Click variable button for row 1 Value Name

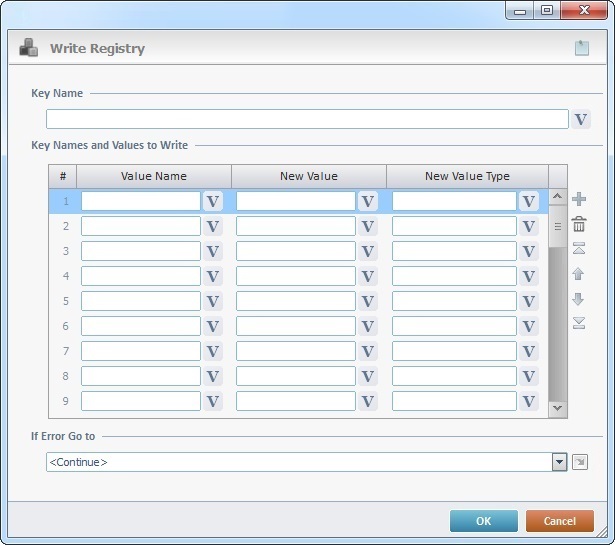tap(213, 201)
